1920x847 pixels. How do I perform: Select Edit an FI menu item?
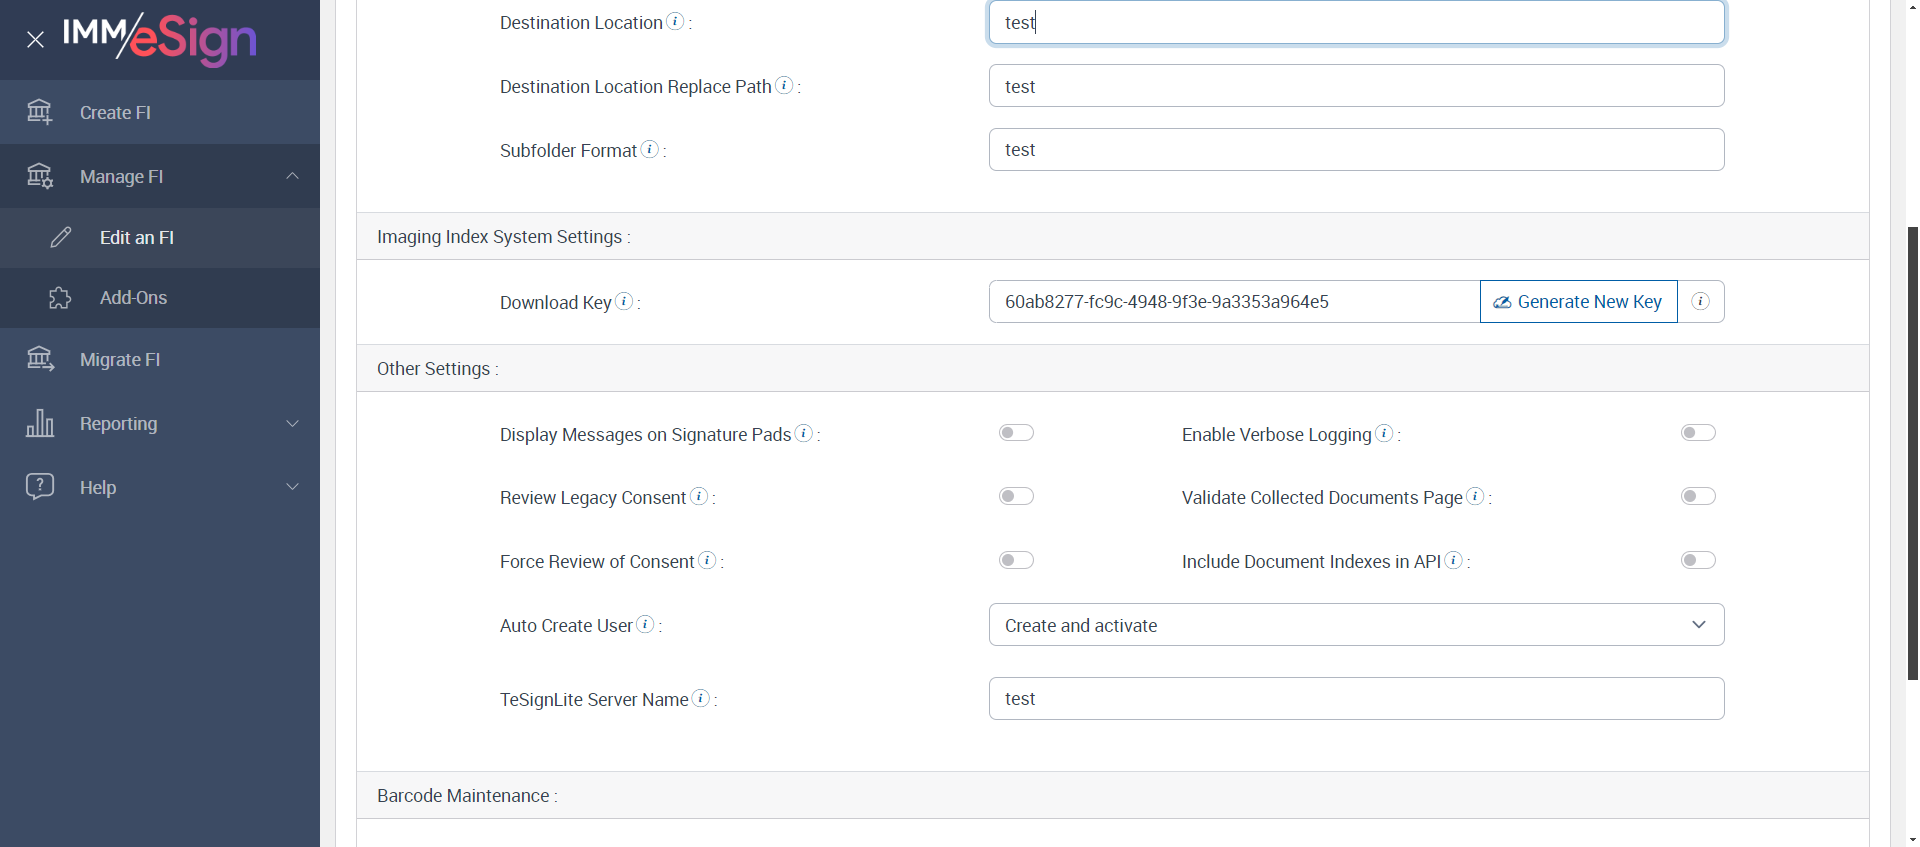(x=137, y=237)
